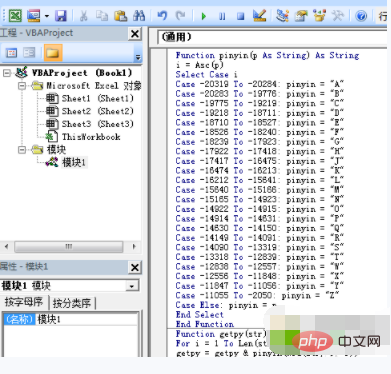Click the 'Case Else' code line

pyautogui.click(x=226, y=305)
